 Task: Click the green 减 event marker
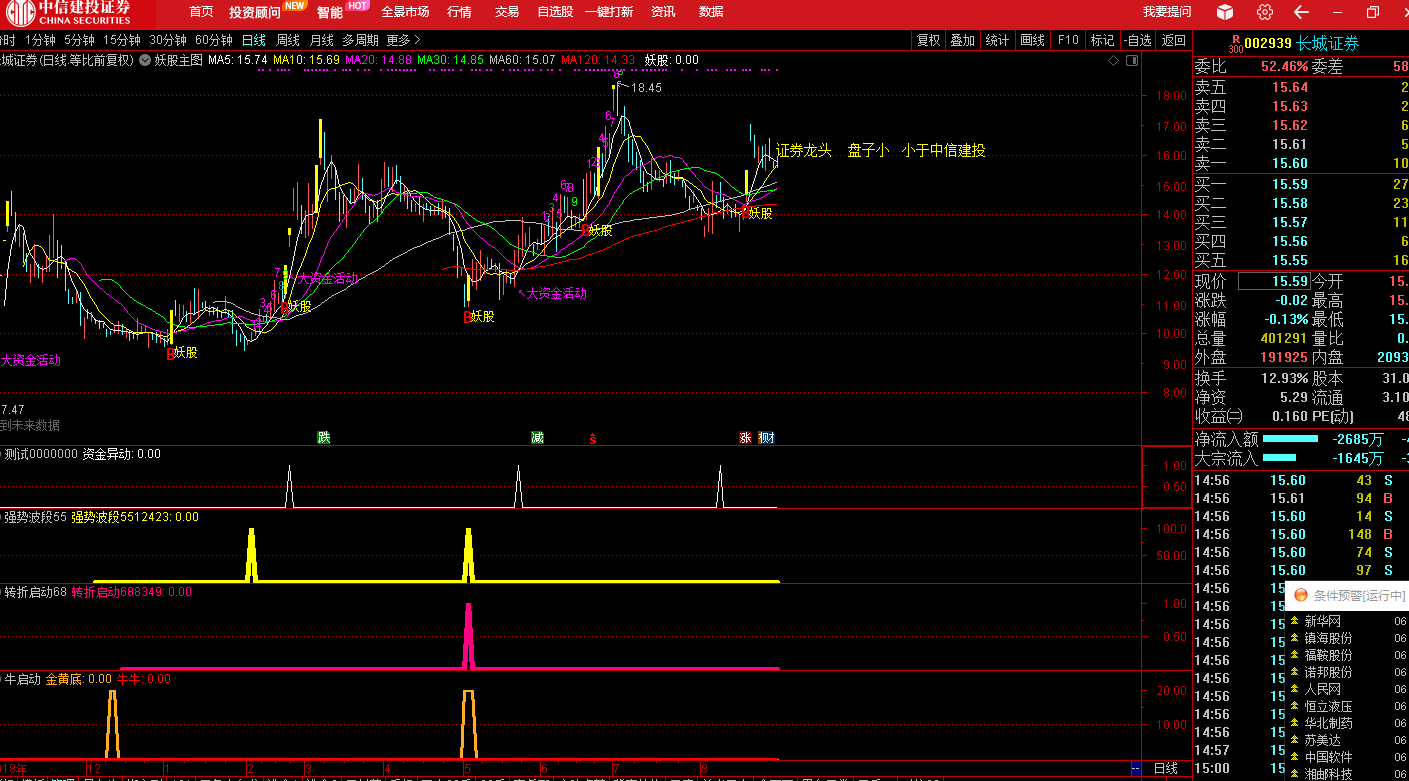tap(537, 437)
